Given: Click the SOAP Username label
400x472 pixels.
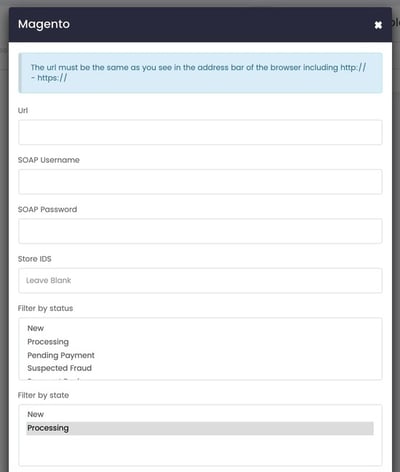Looking at the screenshot, I should [x=49, y=160].
